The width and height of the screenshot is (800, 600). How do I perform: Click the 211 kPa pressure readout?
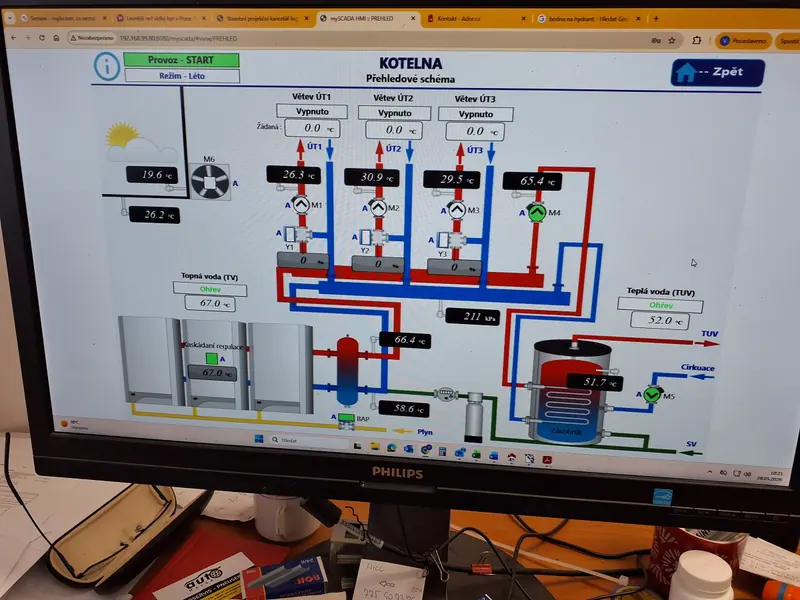472,316
